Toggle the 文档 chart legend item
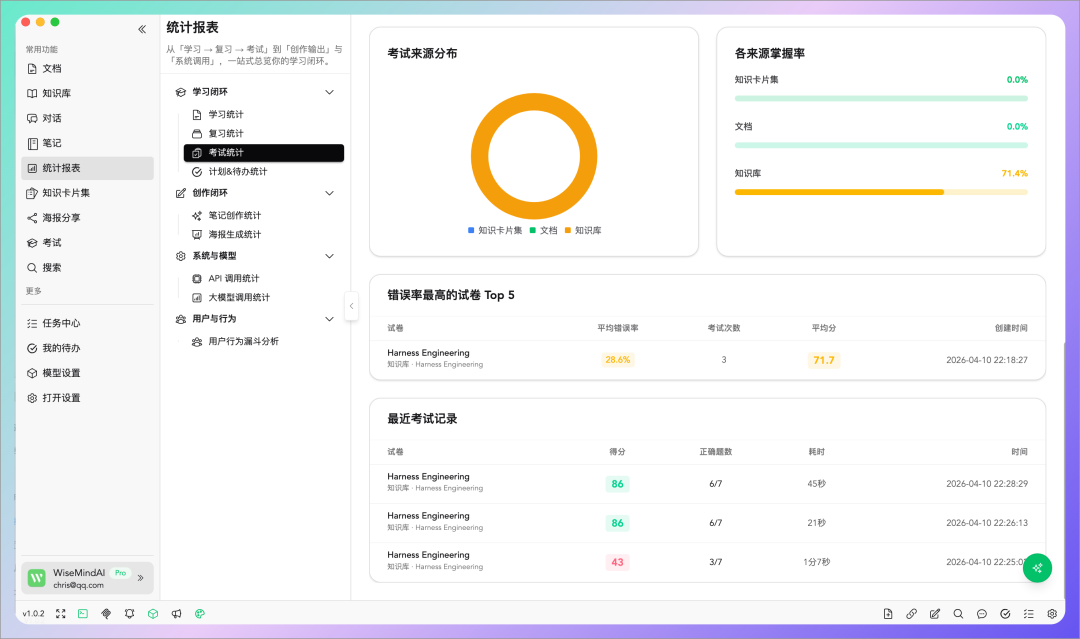1080x639 pixels. click(x=543, y=231)
